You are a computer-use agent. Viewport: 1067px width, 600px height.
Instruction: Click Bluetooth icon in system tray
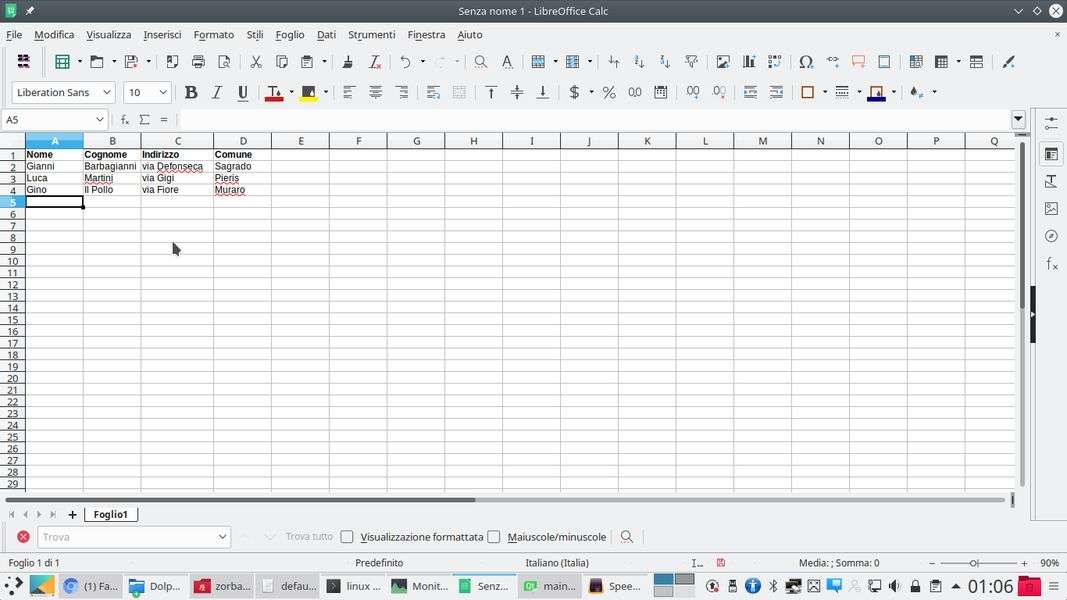[x=773, y=586]
